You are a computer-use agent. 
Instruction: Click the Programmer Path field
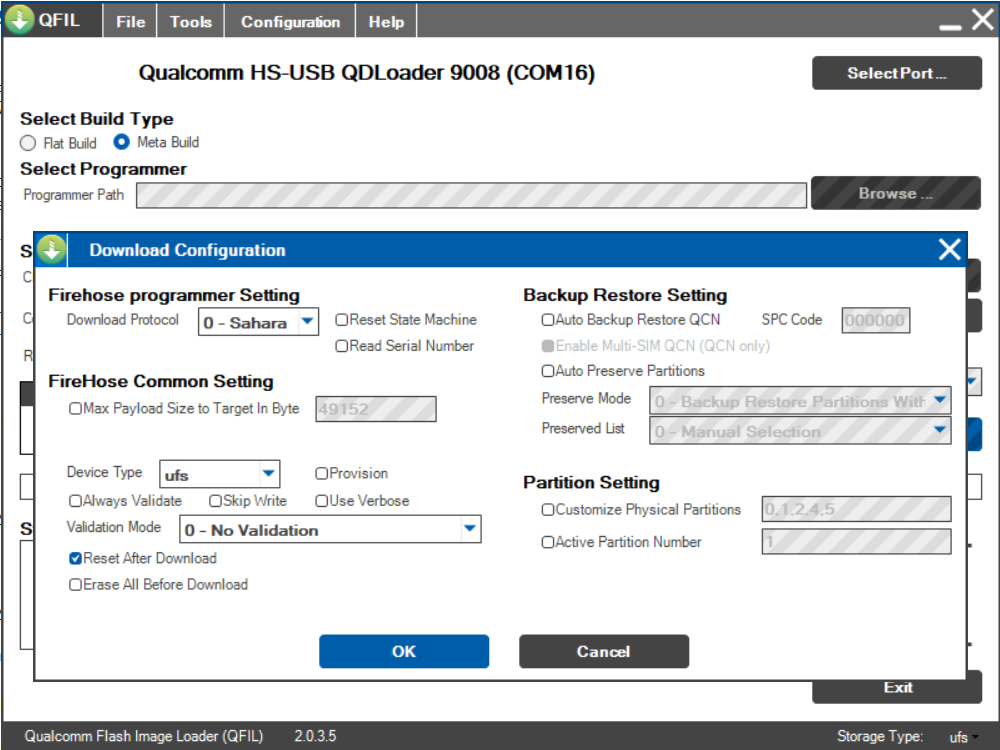[x=471, y=195]
